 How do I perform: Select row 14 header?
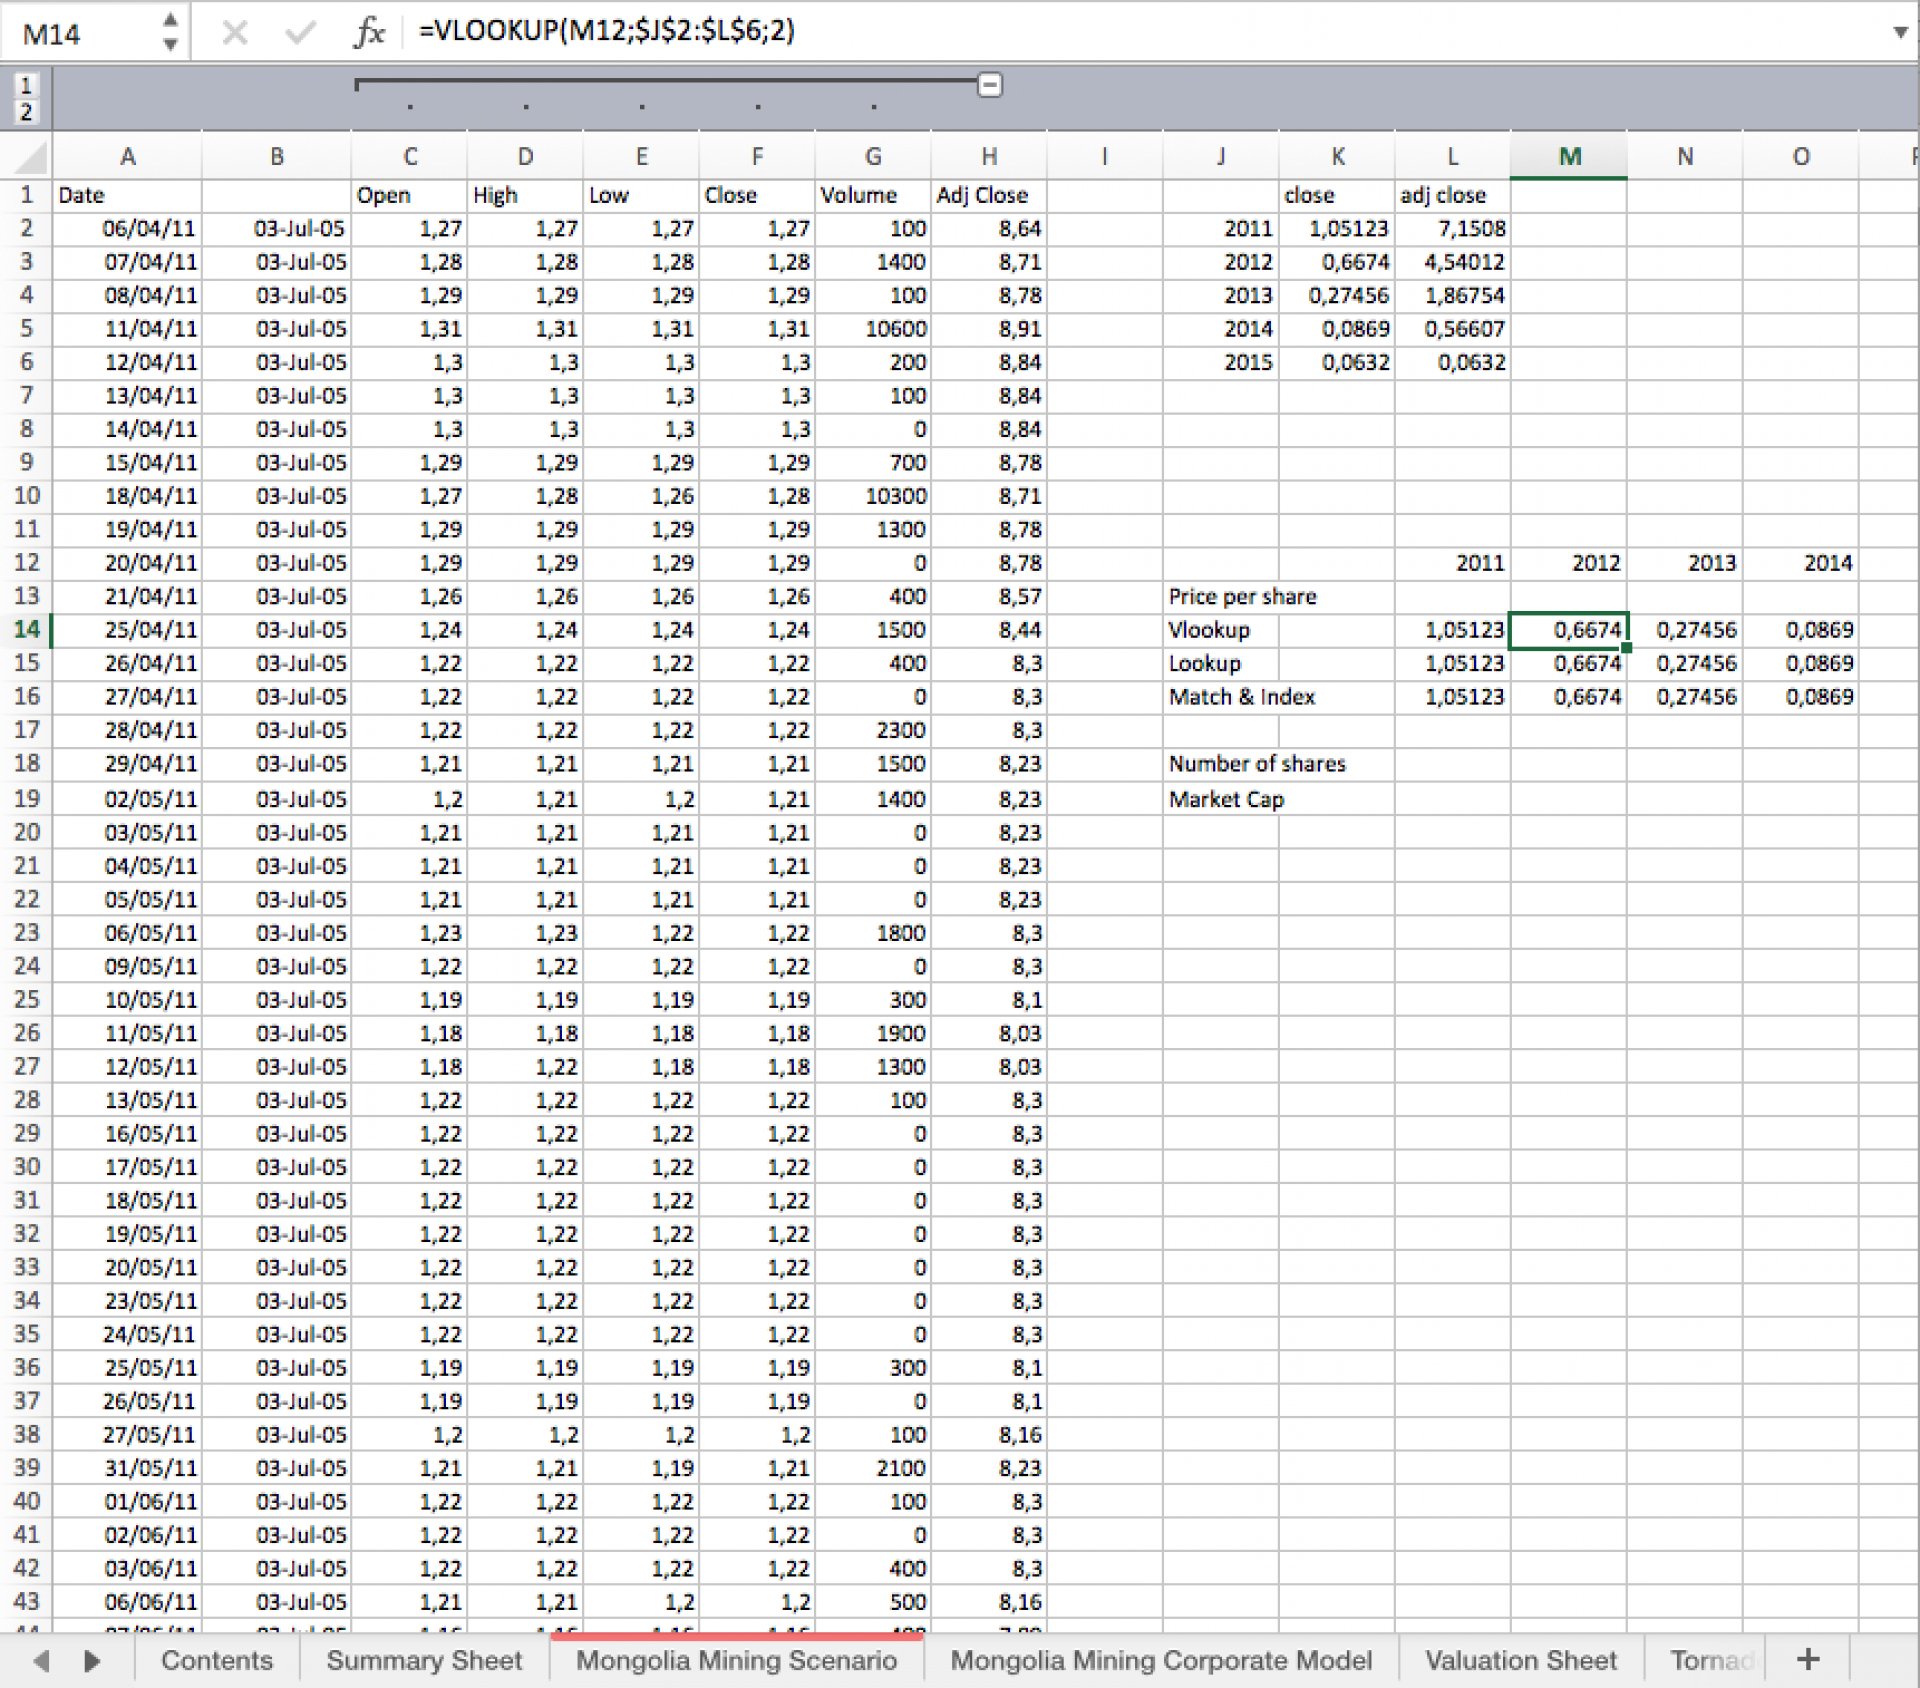pyautogui.click(x=26, y=630)
